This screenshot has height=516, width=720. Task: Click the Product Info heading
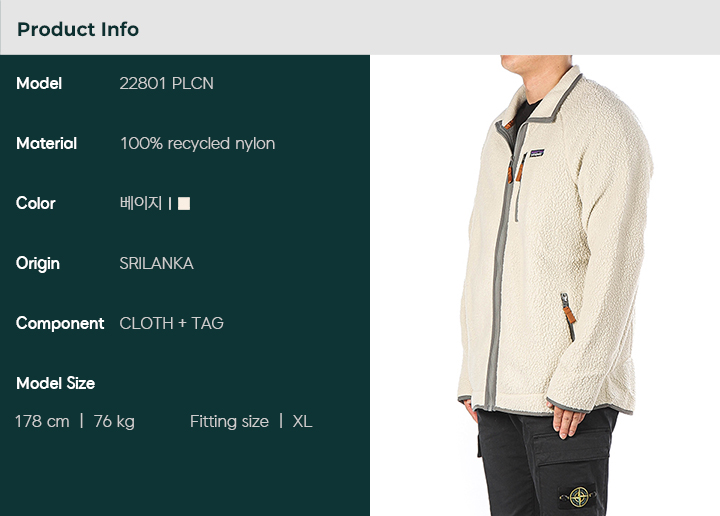coord(78,29)
